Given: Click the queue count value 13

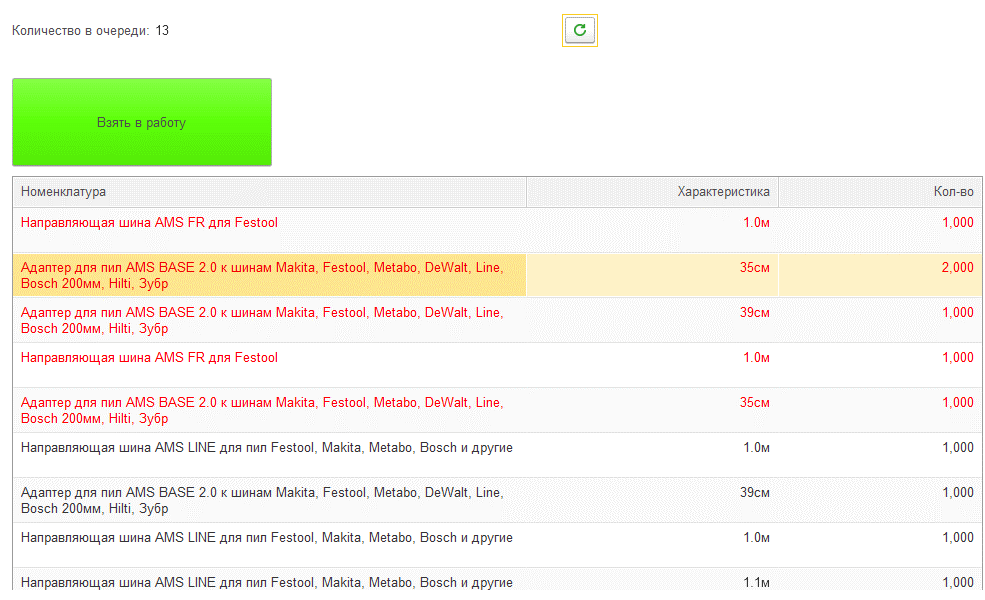Looking at the screenshot, I should [162, 31].
